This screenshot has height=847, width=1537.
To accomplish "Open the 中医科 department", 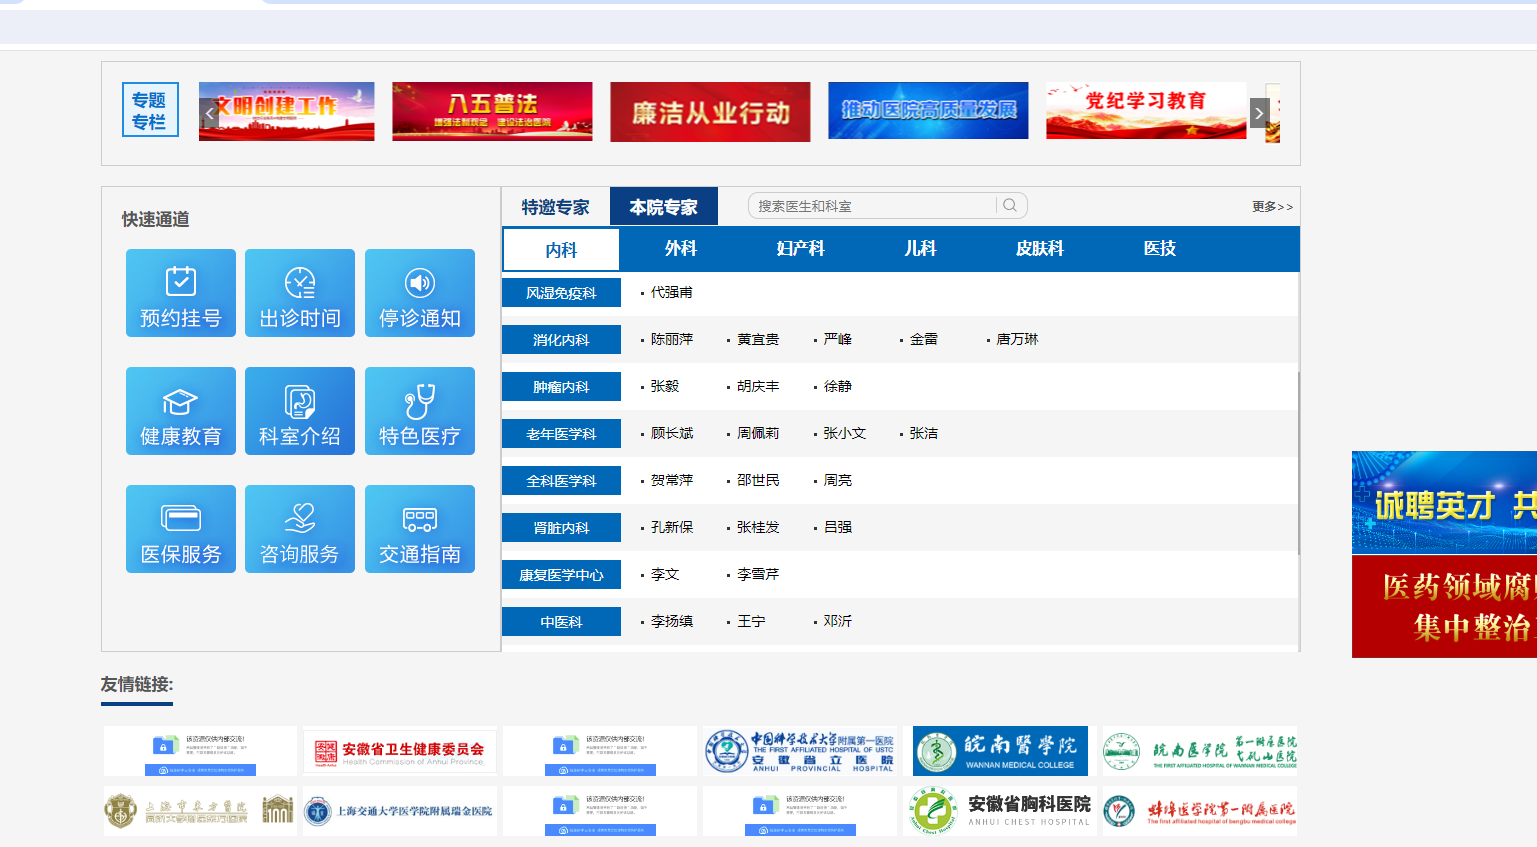I will coord(561,622).
